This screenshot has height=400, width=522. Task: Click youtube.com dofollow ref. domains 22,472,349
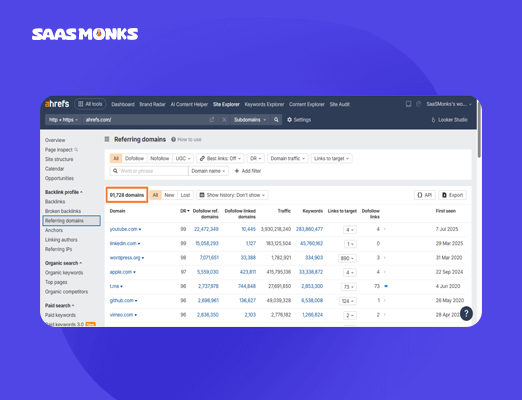(x=206, y=229)
